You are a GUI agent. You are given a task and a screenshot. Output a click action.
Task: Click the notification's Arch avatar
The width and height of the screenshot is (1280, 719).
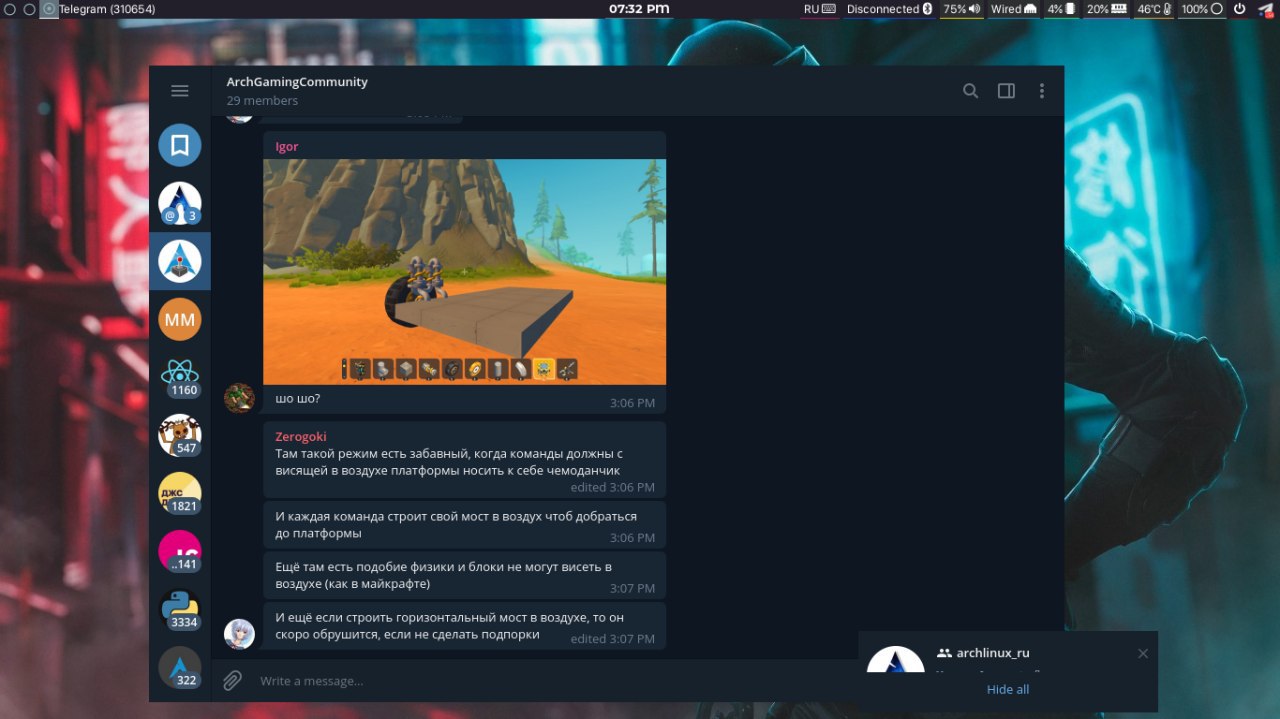pyautogui.click(x=895, y=660)
